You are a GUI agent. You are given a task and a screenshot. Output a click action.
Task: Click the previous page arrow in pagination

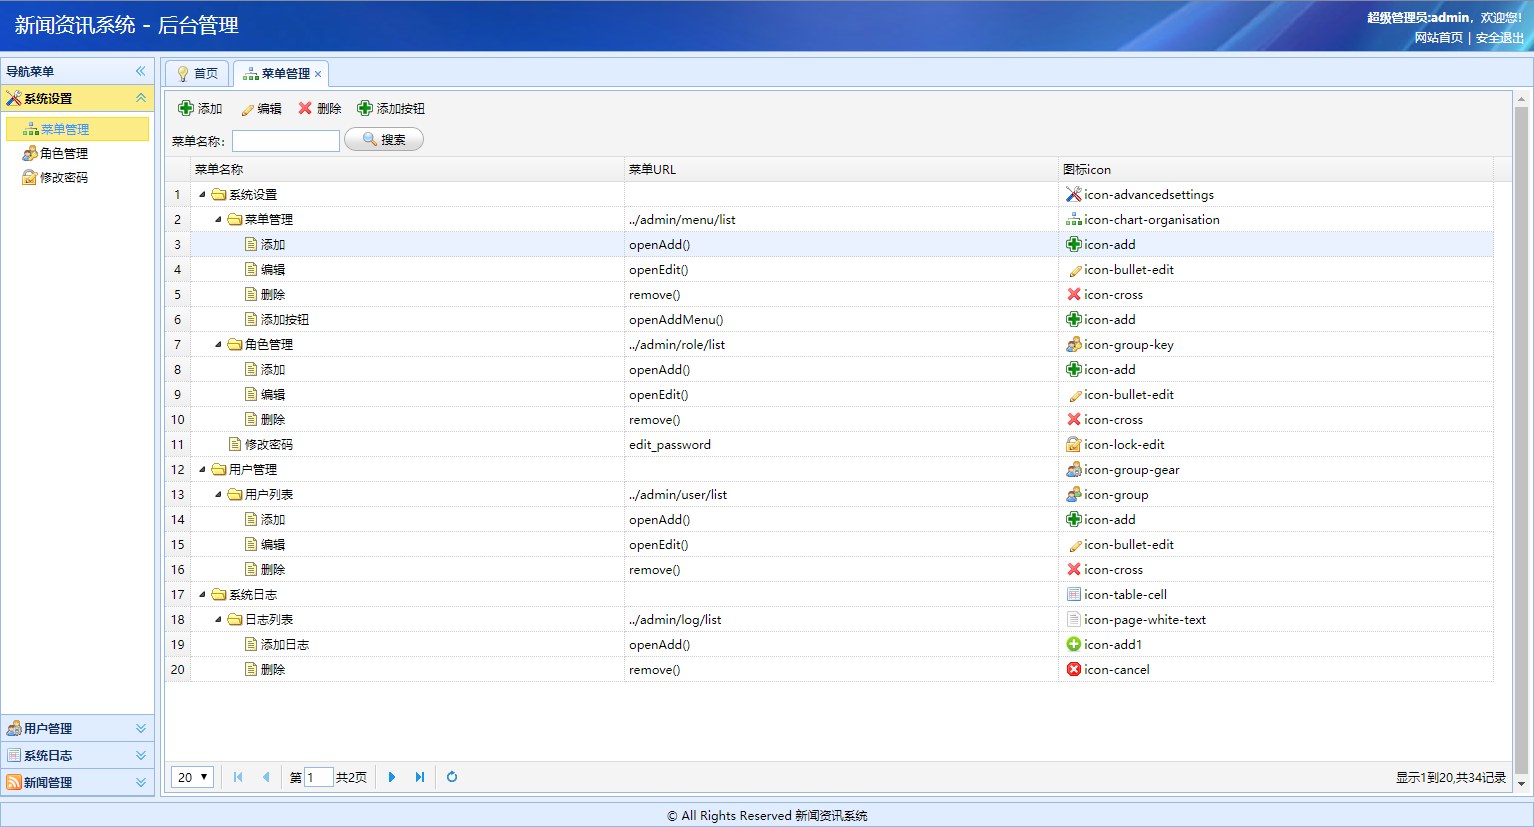click(266, 777)
